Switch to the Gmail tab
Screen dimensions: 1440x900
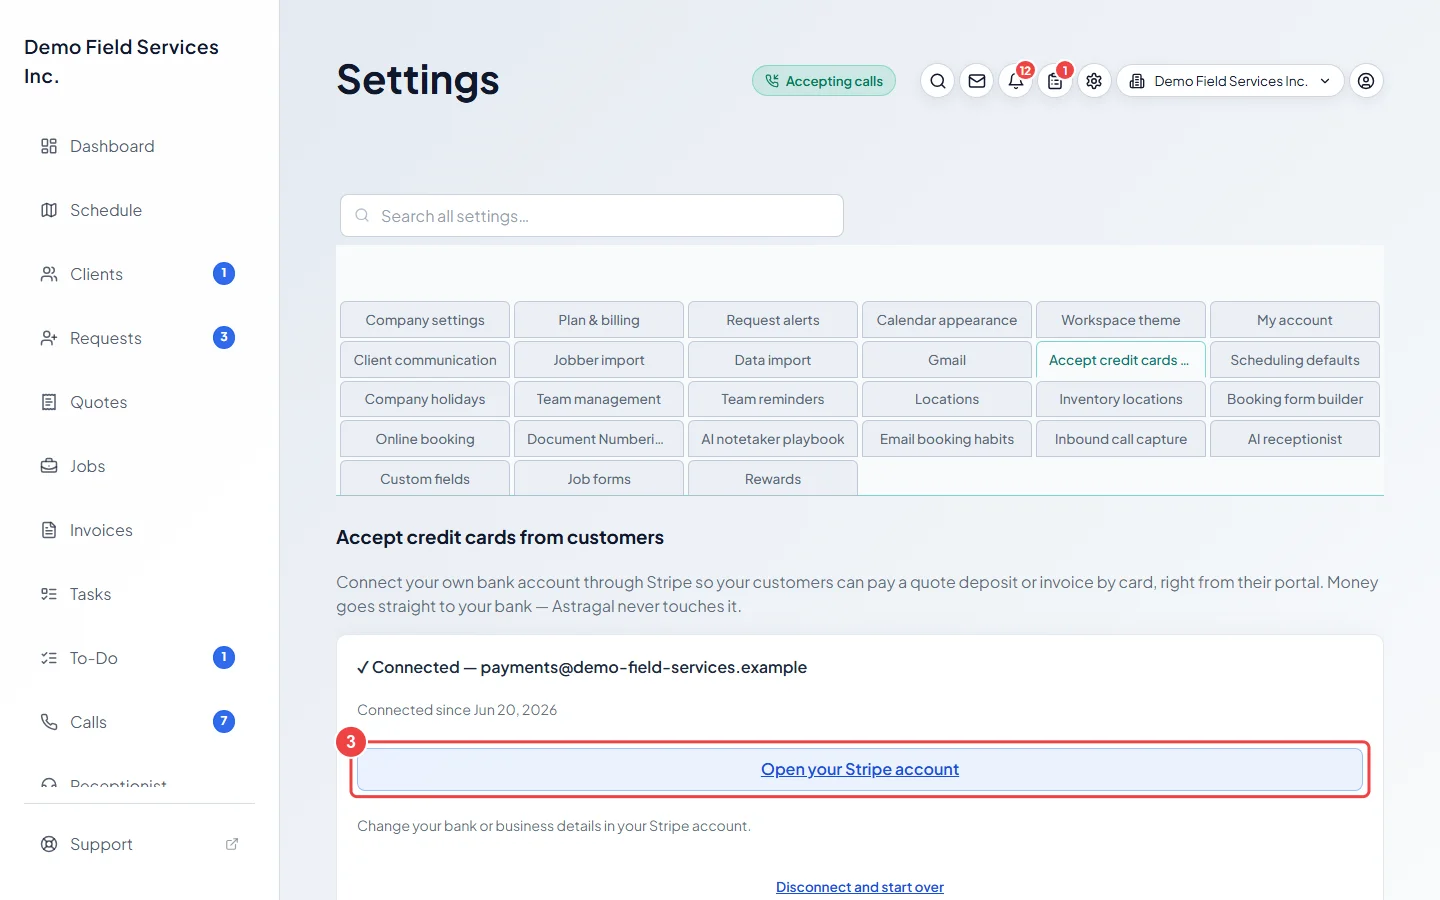947,360
